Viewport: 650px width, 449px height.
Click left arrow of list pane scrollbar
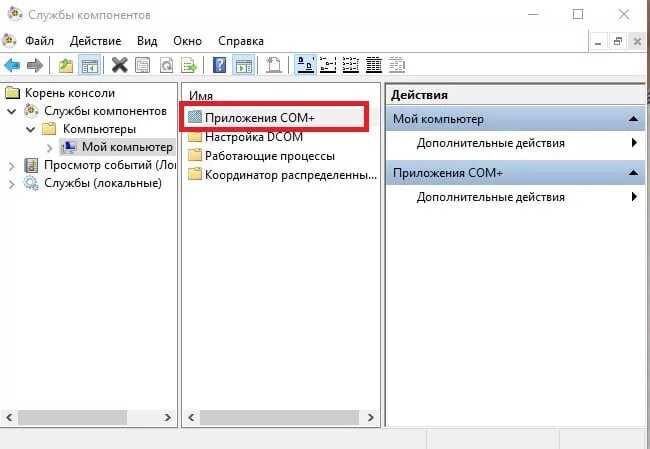click(191, 417)
